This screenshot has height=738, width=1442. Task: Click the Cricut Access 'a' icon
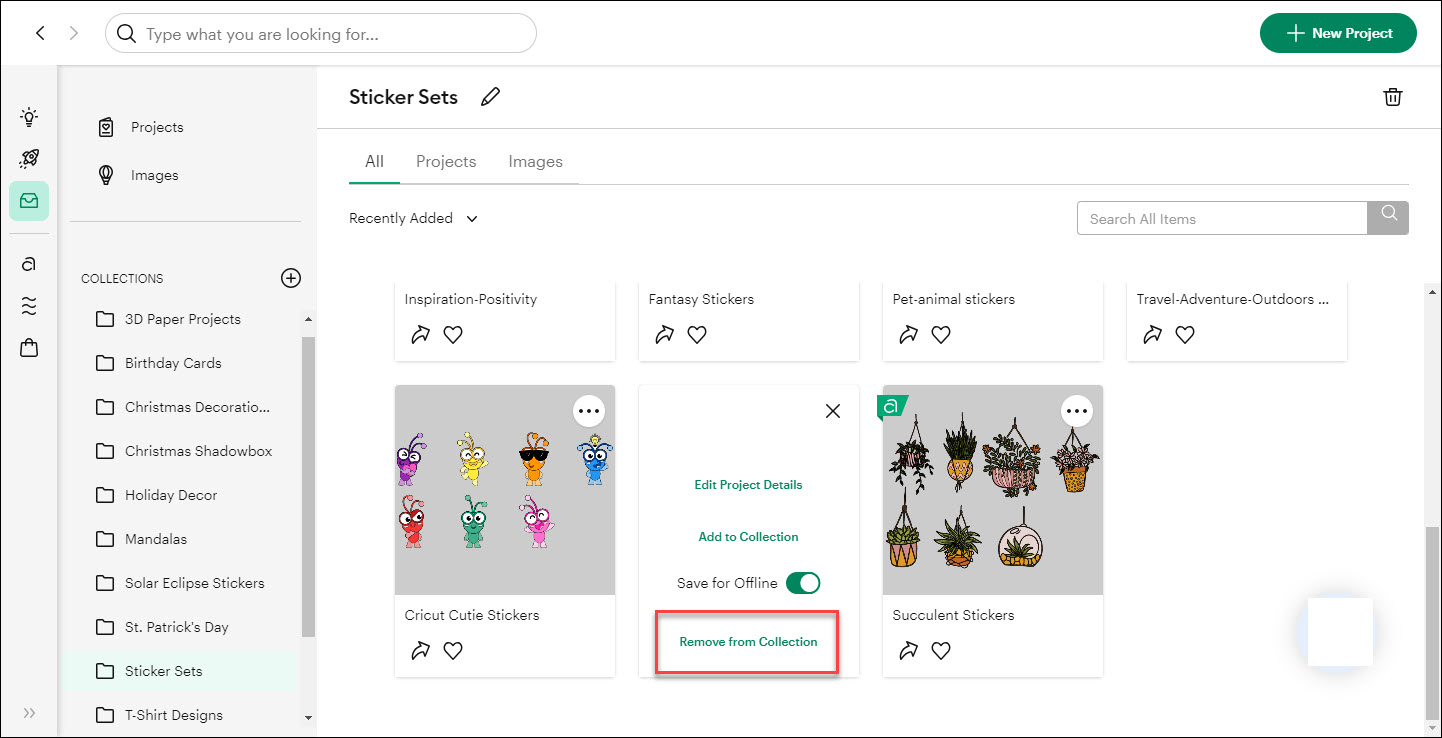click(x=29, y=263)
